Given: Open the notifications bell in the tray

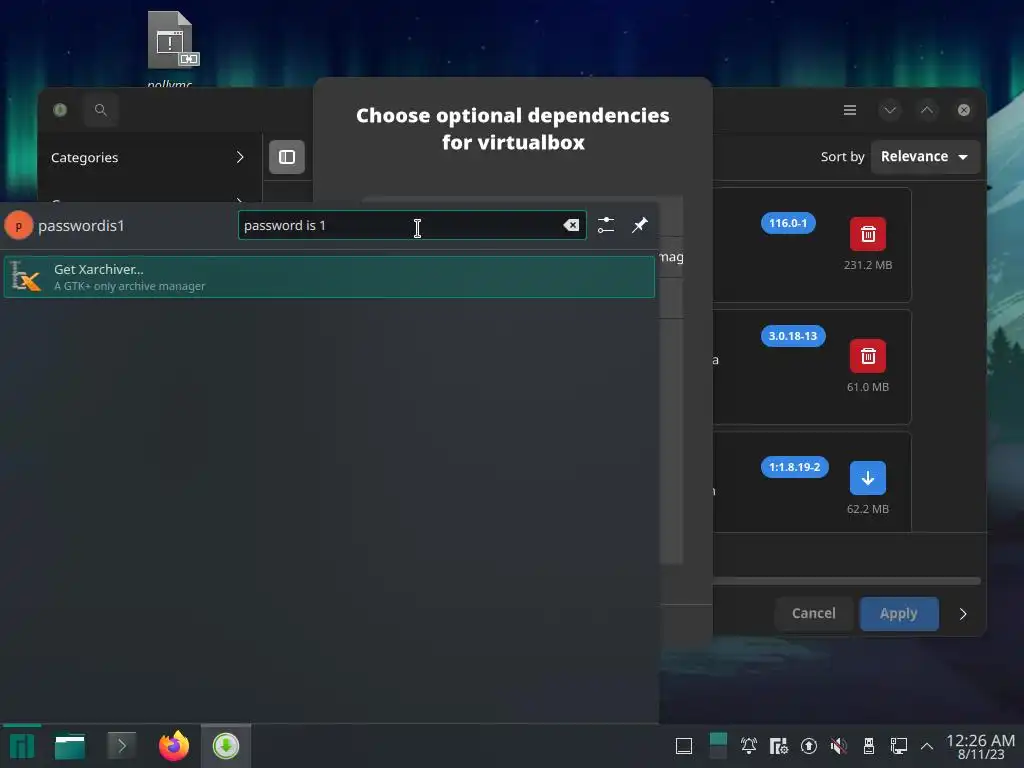Looking at the screenshot, I should (749, 746).
